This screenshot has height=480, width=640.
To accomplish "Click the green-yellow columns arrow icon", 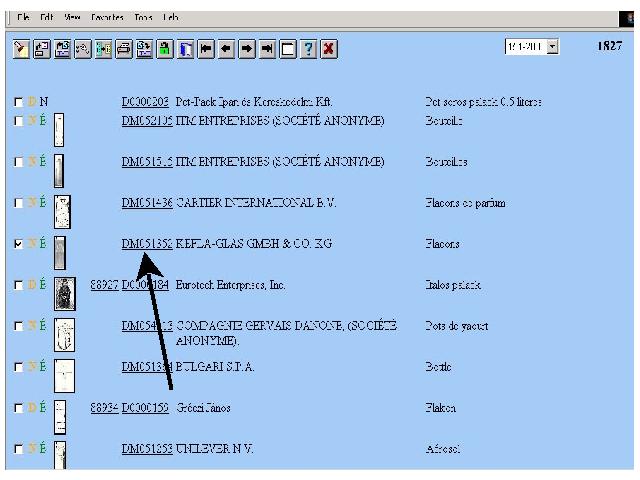I will [x=103, y=49].
